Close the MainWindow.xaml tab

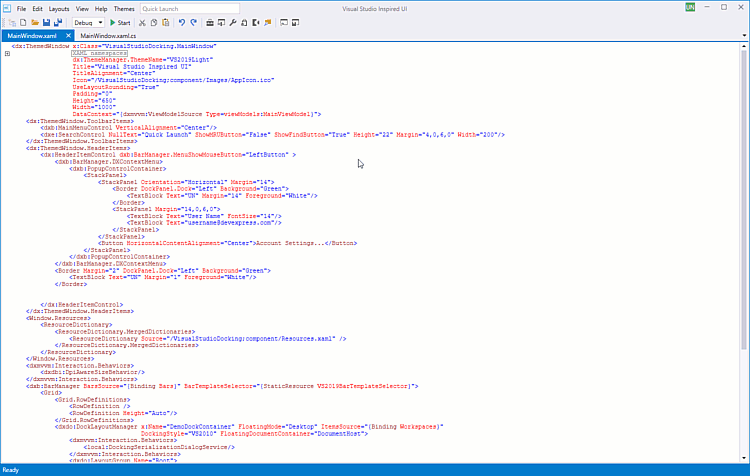click(x=68, y=36)
